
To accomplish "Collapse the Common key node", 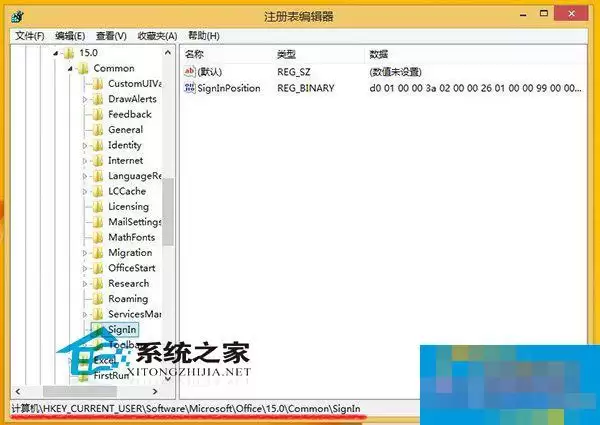I will [x=70, y=68].
